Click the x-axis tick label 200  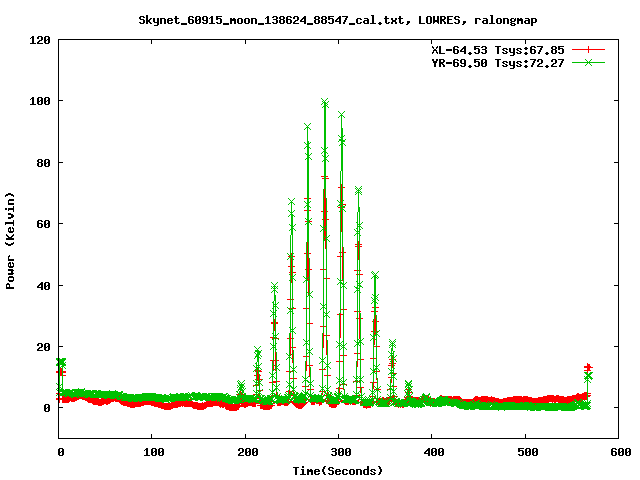point(248,452)
